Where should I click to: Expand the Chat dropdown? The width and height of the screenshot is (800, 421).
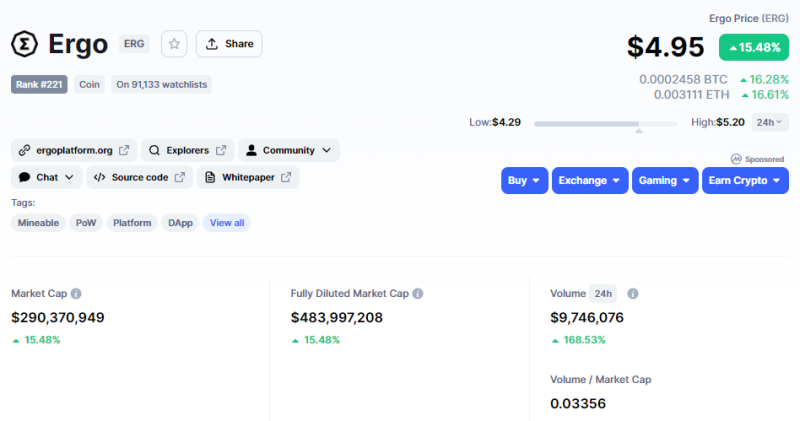tap(46, 177)
